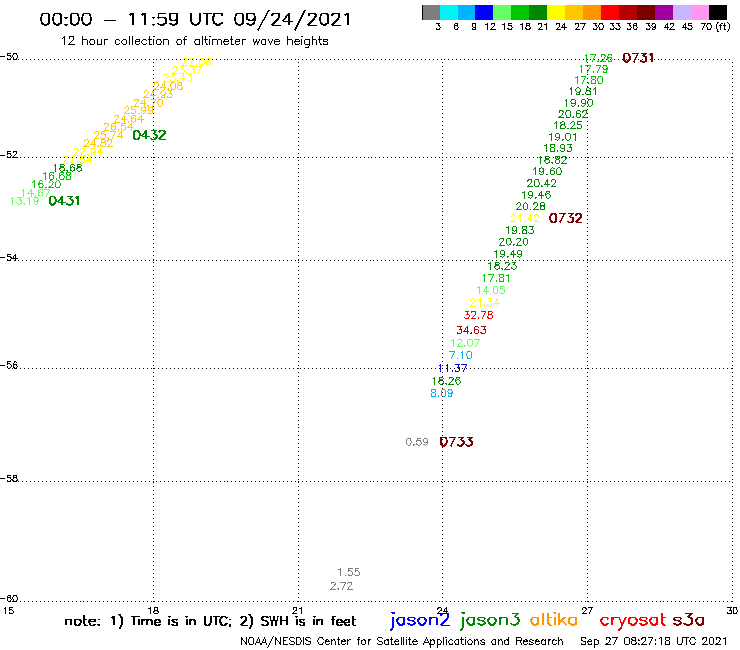
Task: Click the light green value 14.05
Action: [x=491, y=290]
